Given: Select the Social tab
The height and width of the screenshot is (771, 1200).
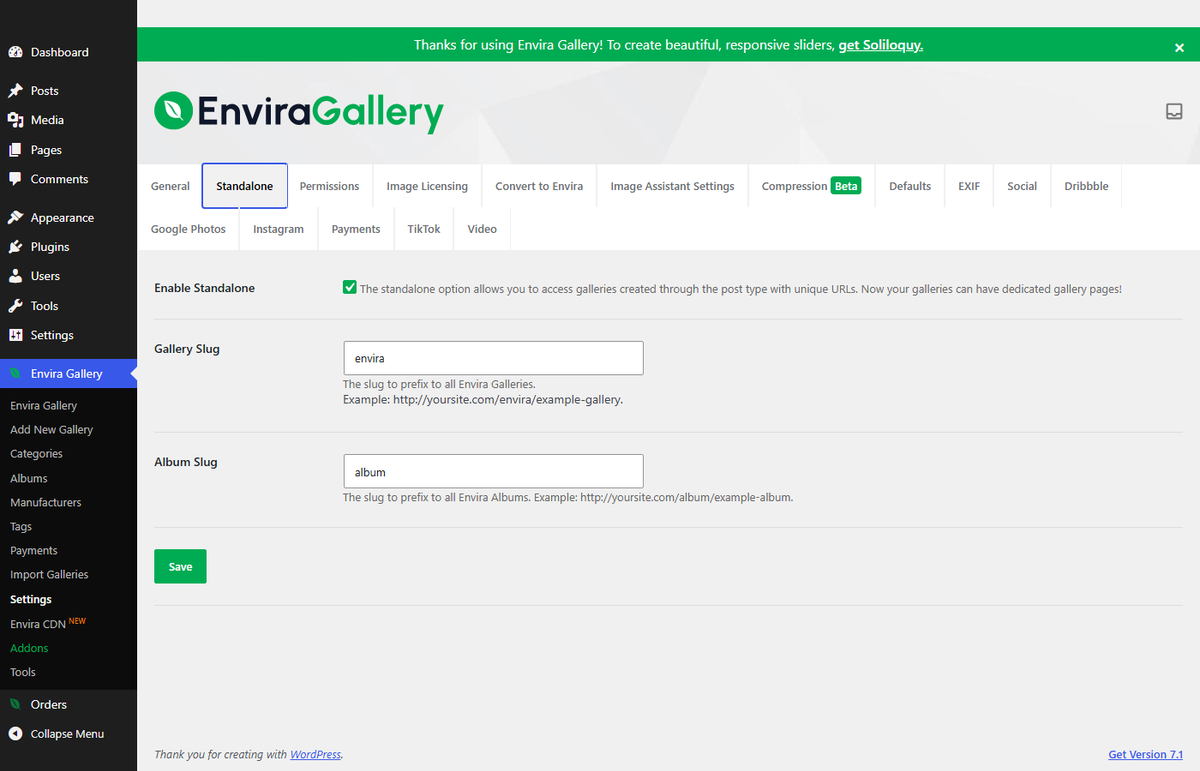Looking at the screenshot, I should click(1022, 186).
